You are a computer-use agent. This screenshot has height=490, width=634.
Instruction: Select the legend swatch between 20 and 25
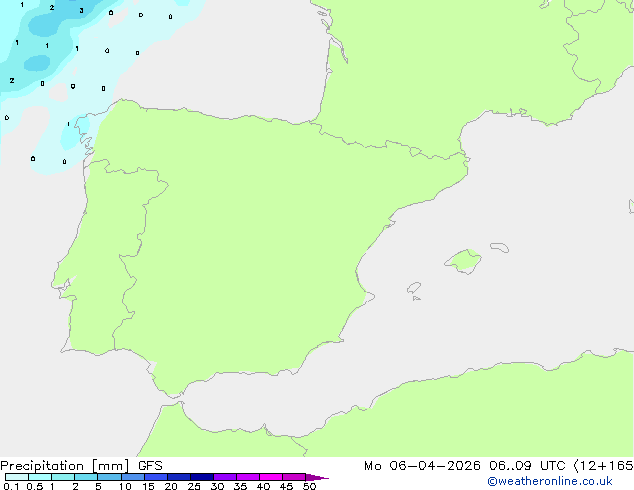click(x=179, y=477)
